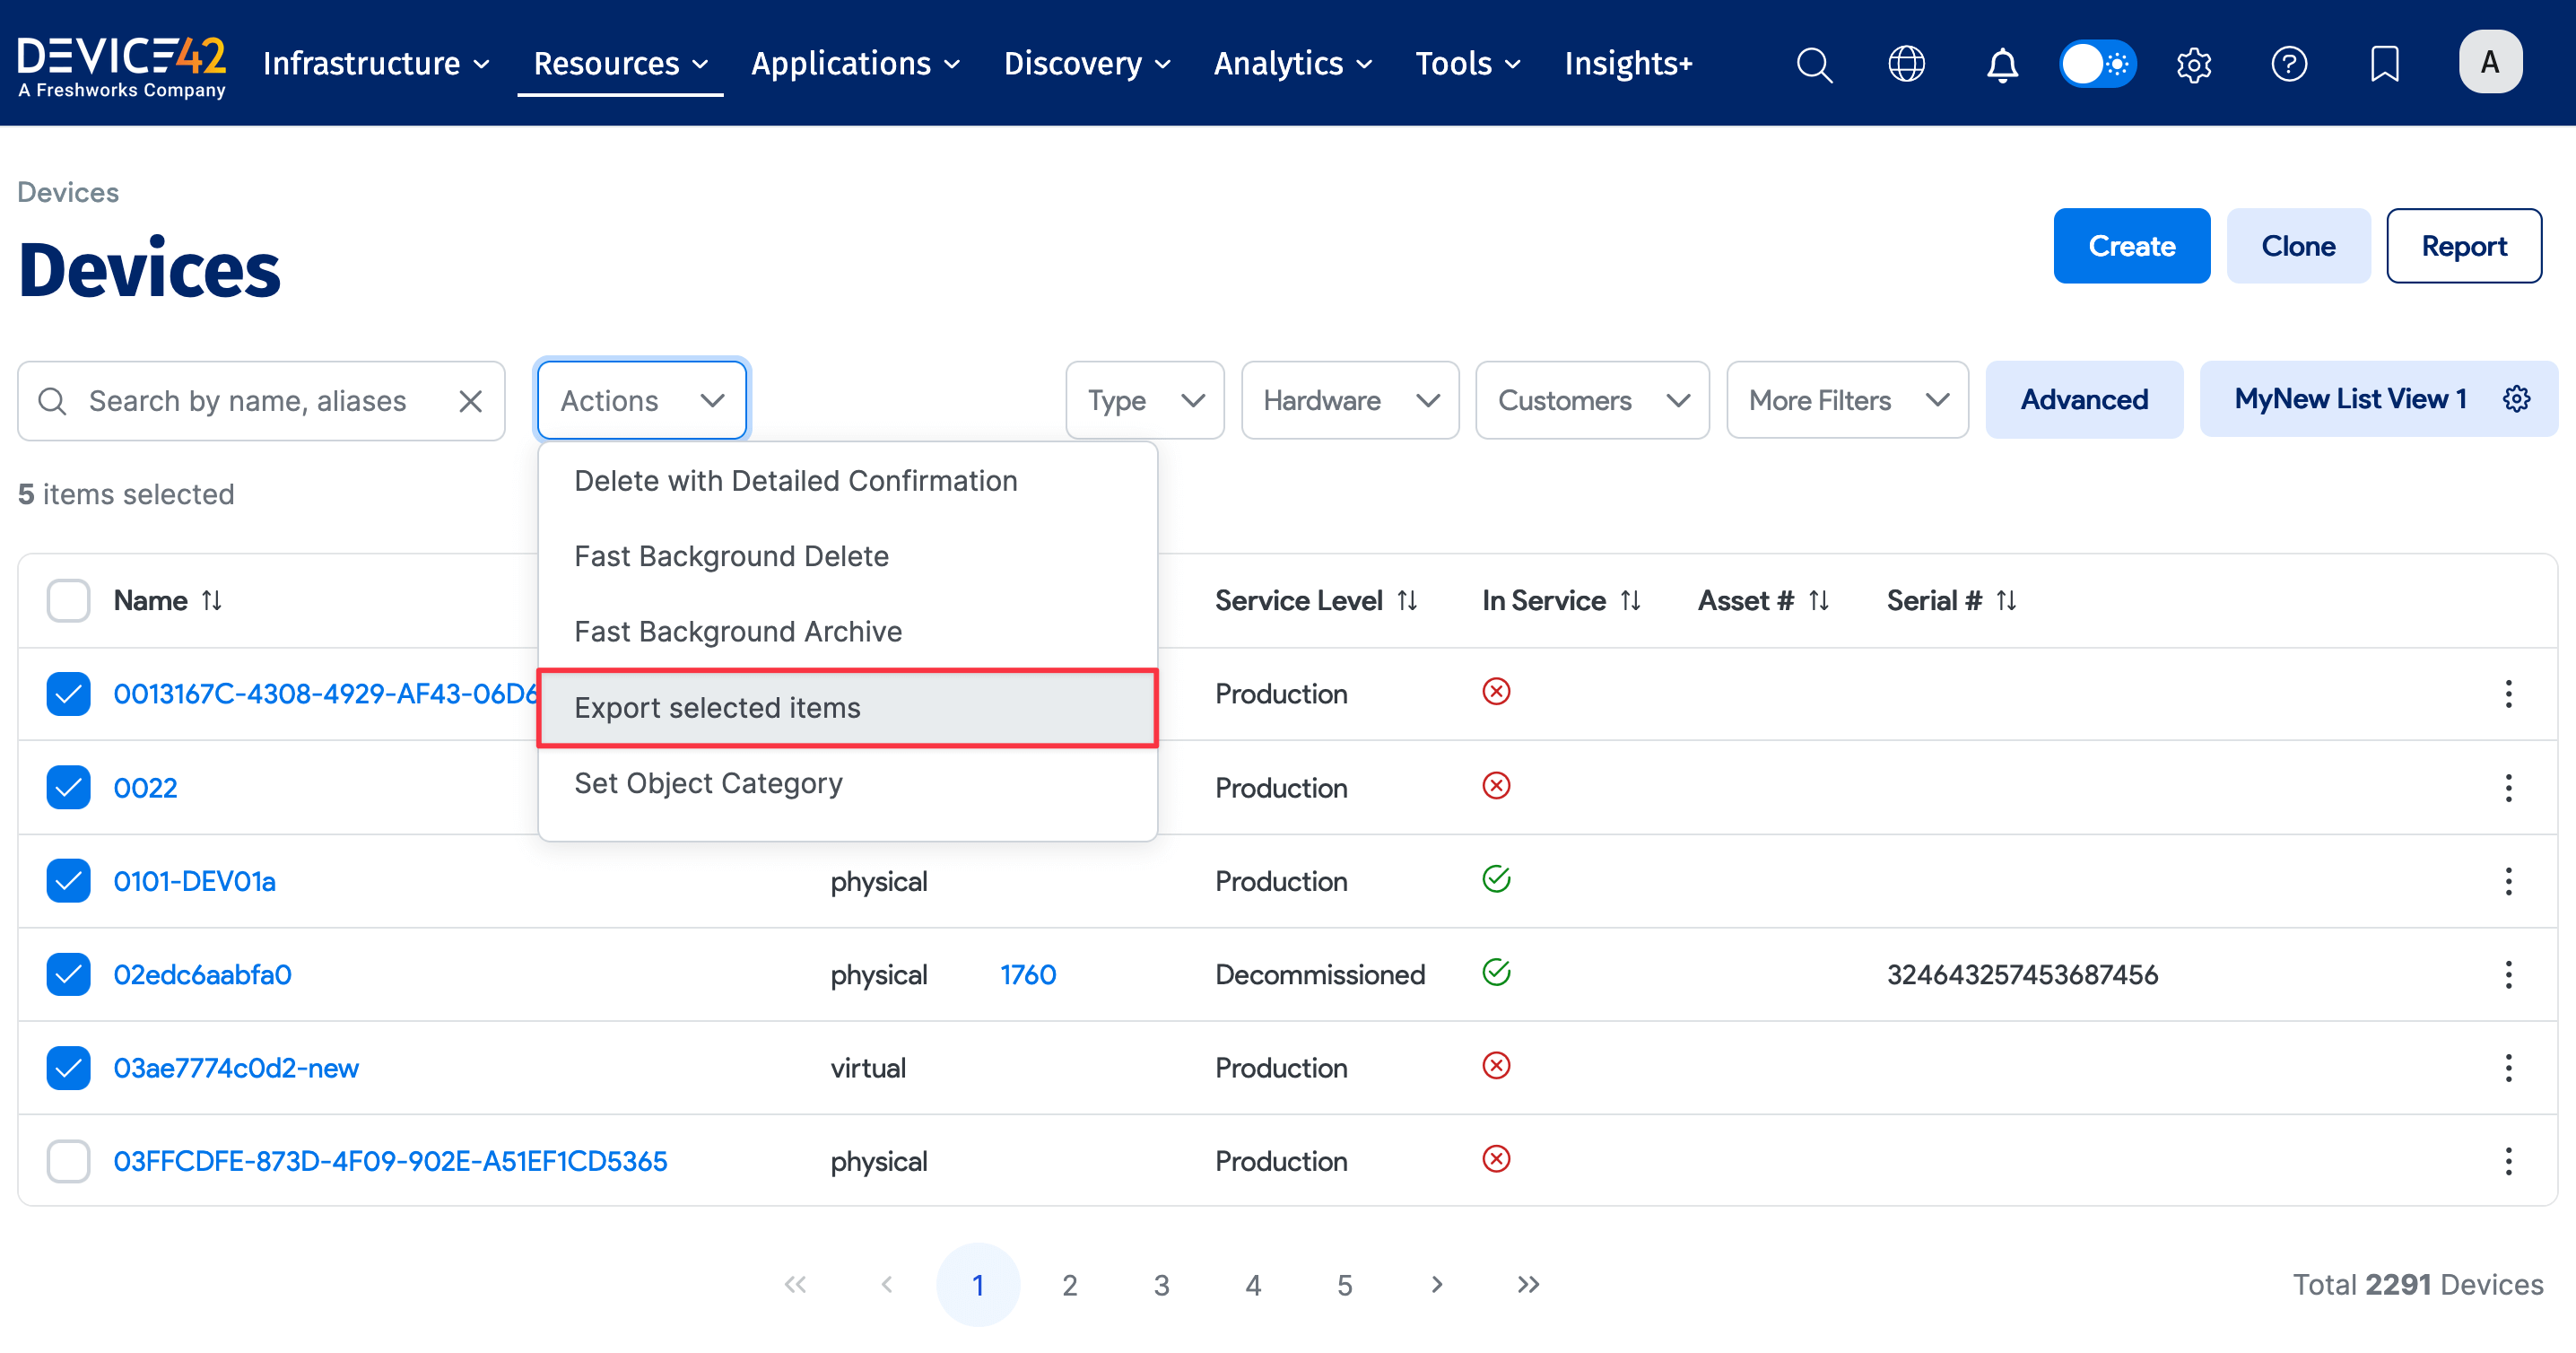Open the global search magnifier icon
The height and width of the screenshot is (1353, 2576).
tap(1814, 64)
